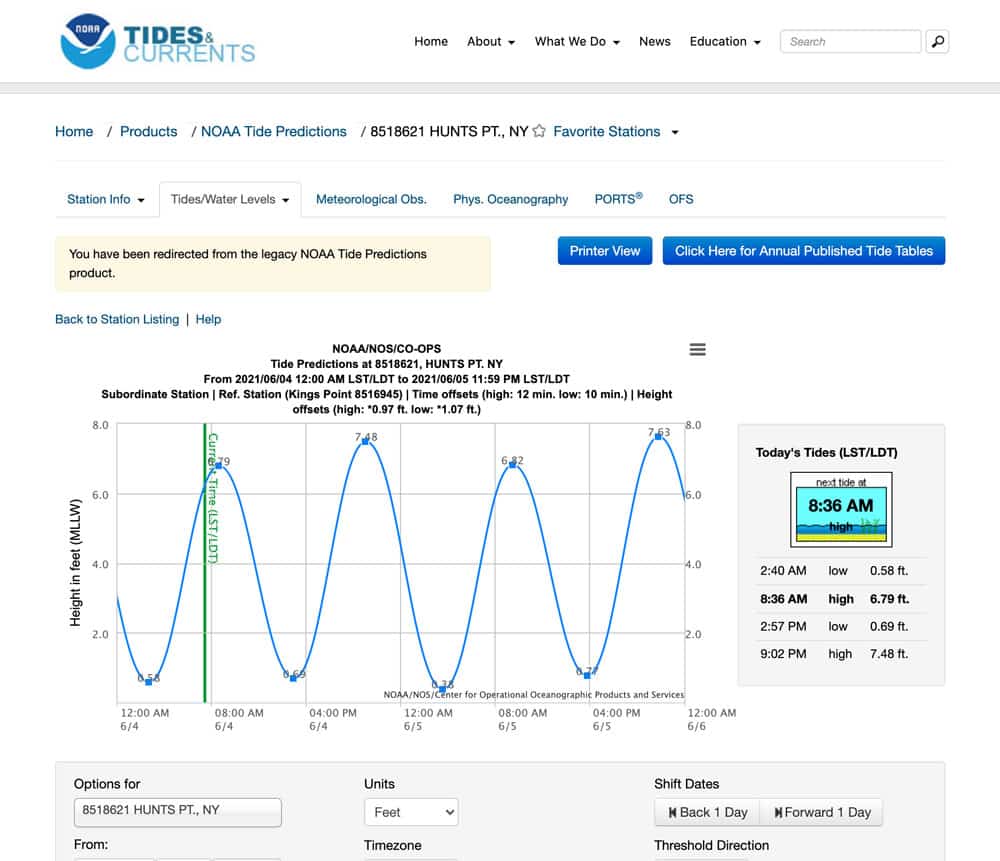Click the 04:00 PM 6/5 axis label
Viewport: 1000px width, 861px height.
[x=617, y=719]
